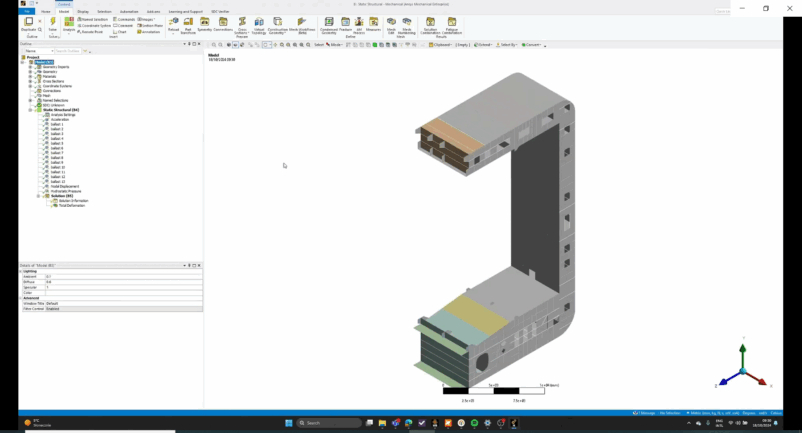Expand the Materials tree node
Viewport: 802px width, 433px height.
[30, 77]
